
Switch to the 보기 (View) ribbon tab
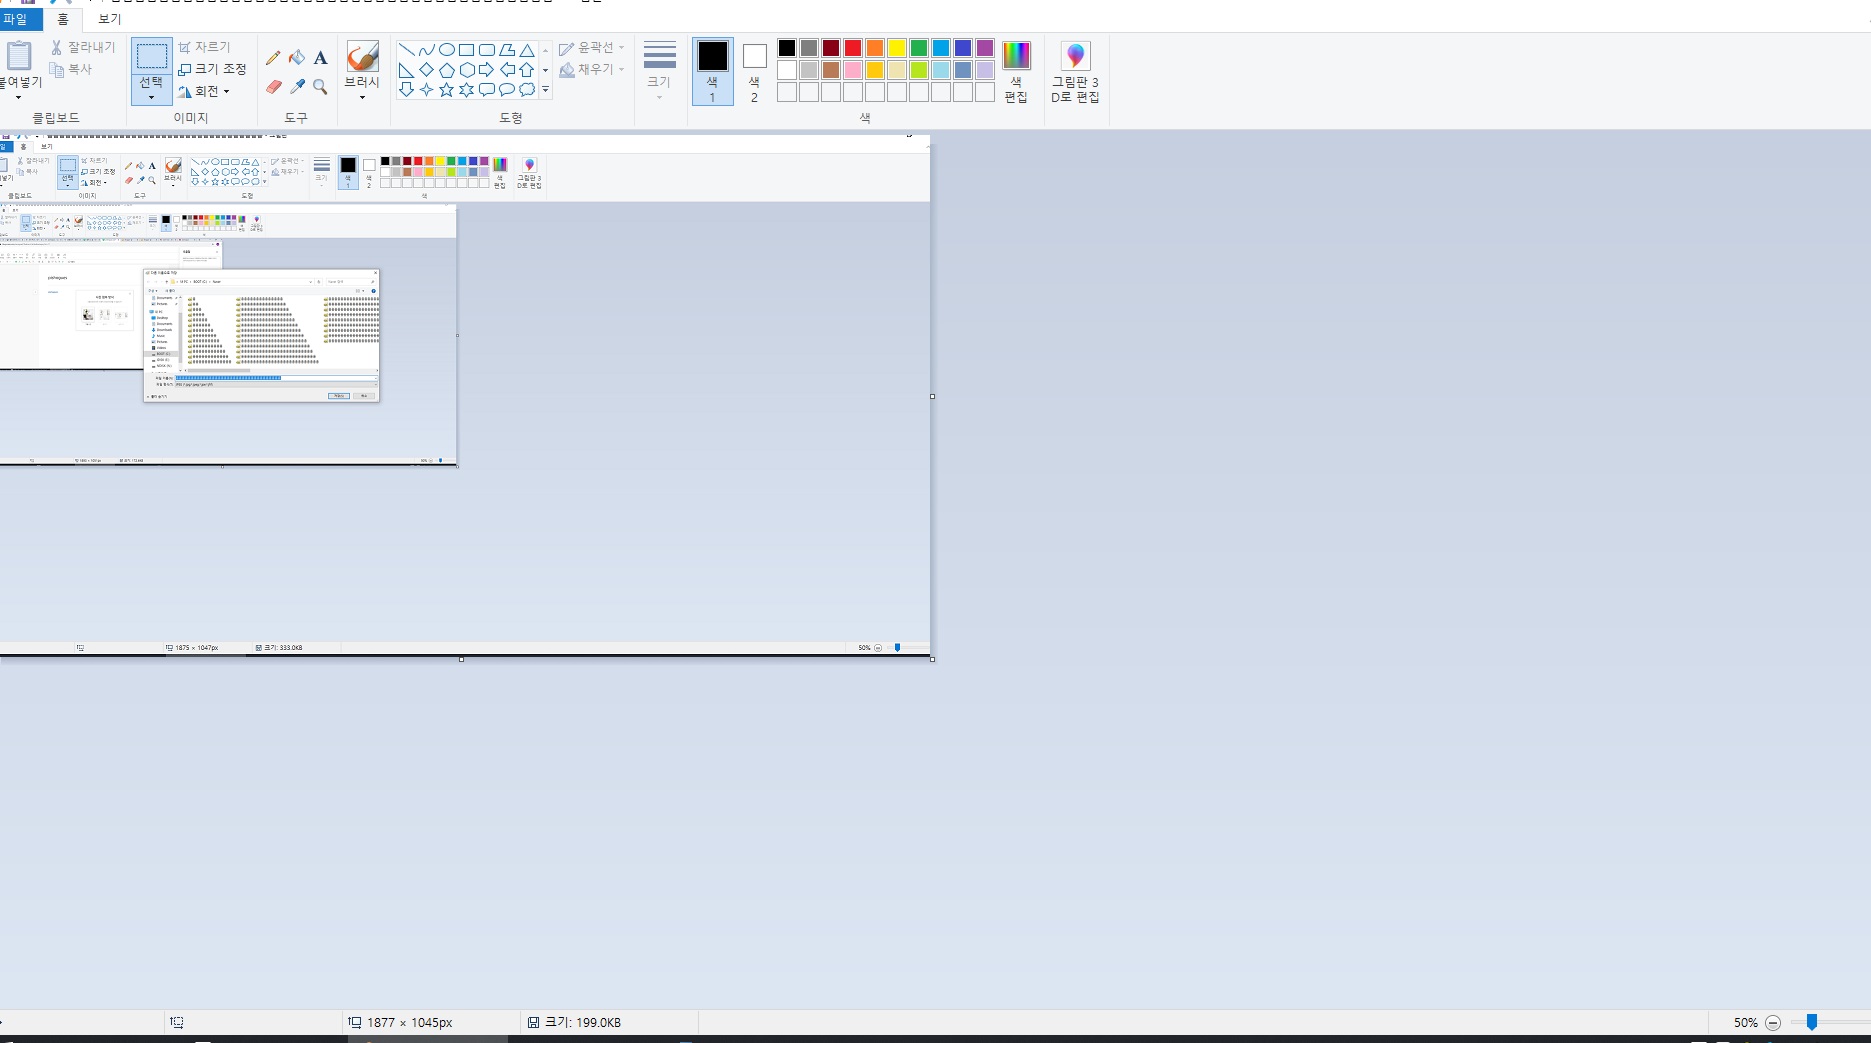tap(109, 19)
